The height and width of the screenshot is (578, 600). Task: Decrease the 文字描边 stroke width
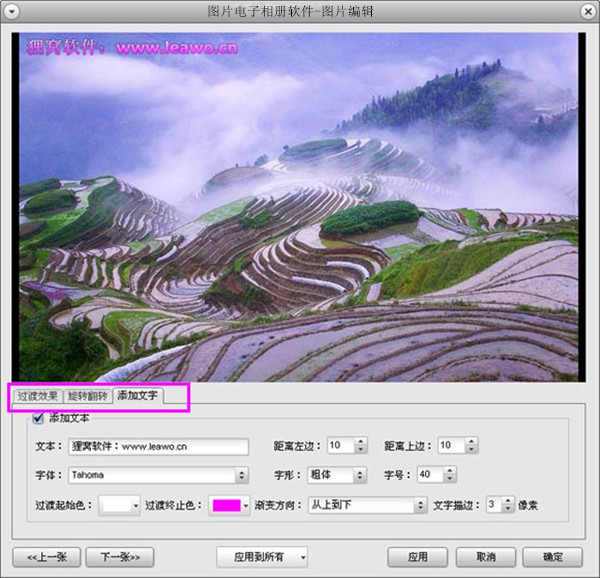[x=508, y=509]
